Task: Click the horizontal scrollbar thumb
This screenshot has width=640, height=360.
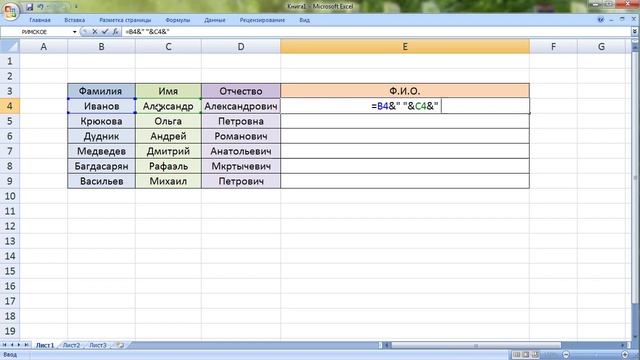Action: coord(476,345)
